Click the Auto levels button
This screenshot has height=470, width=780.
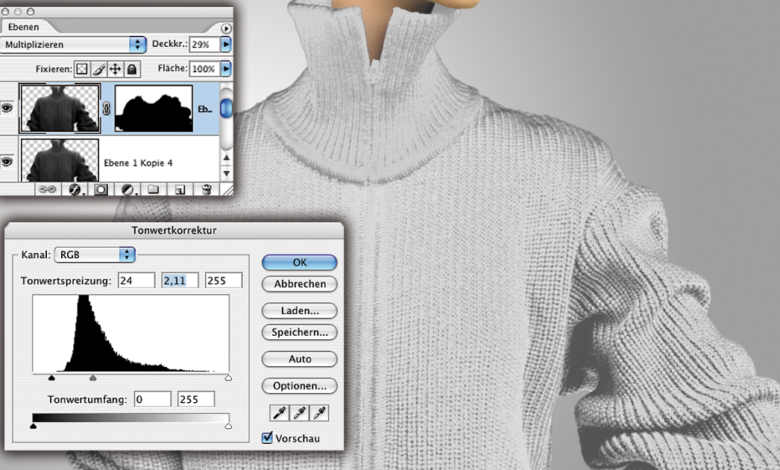pyautogui.click(x=299, y=359)
